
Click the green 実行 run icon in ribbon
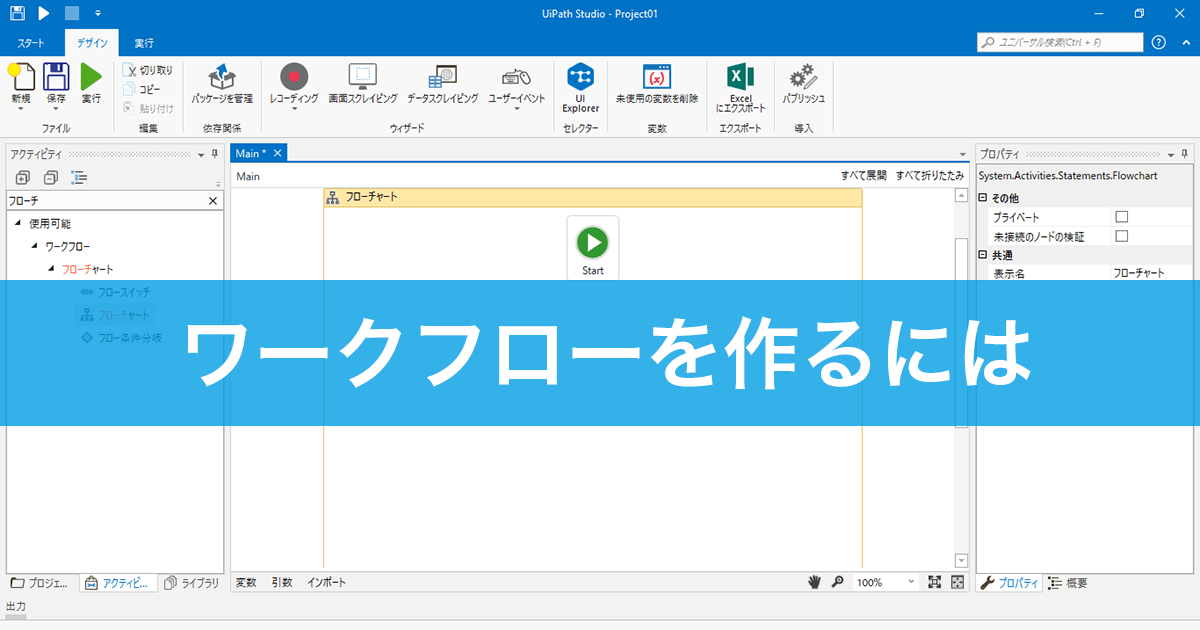click(91, 76)
